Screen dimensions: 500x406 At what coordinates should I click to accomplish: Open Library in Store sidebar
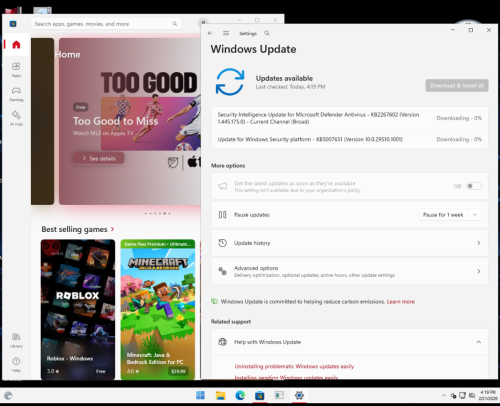[x=16, y=340]
